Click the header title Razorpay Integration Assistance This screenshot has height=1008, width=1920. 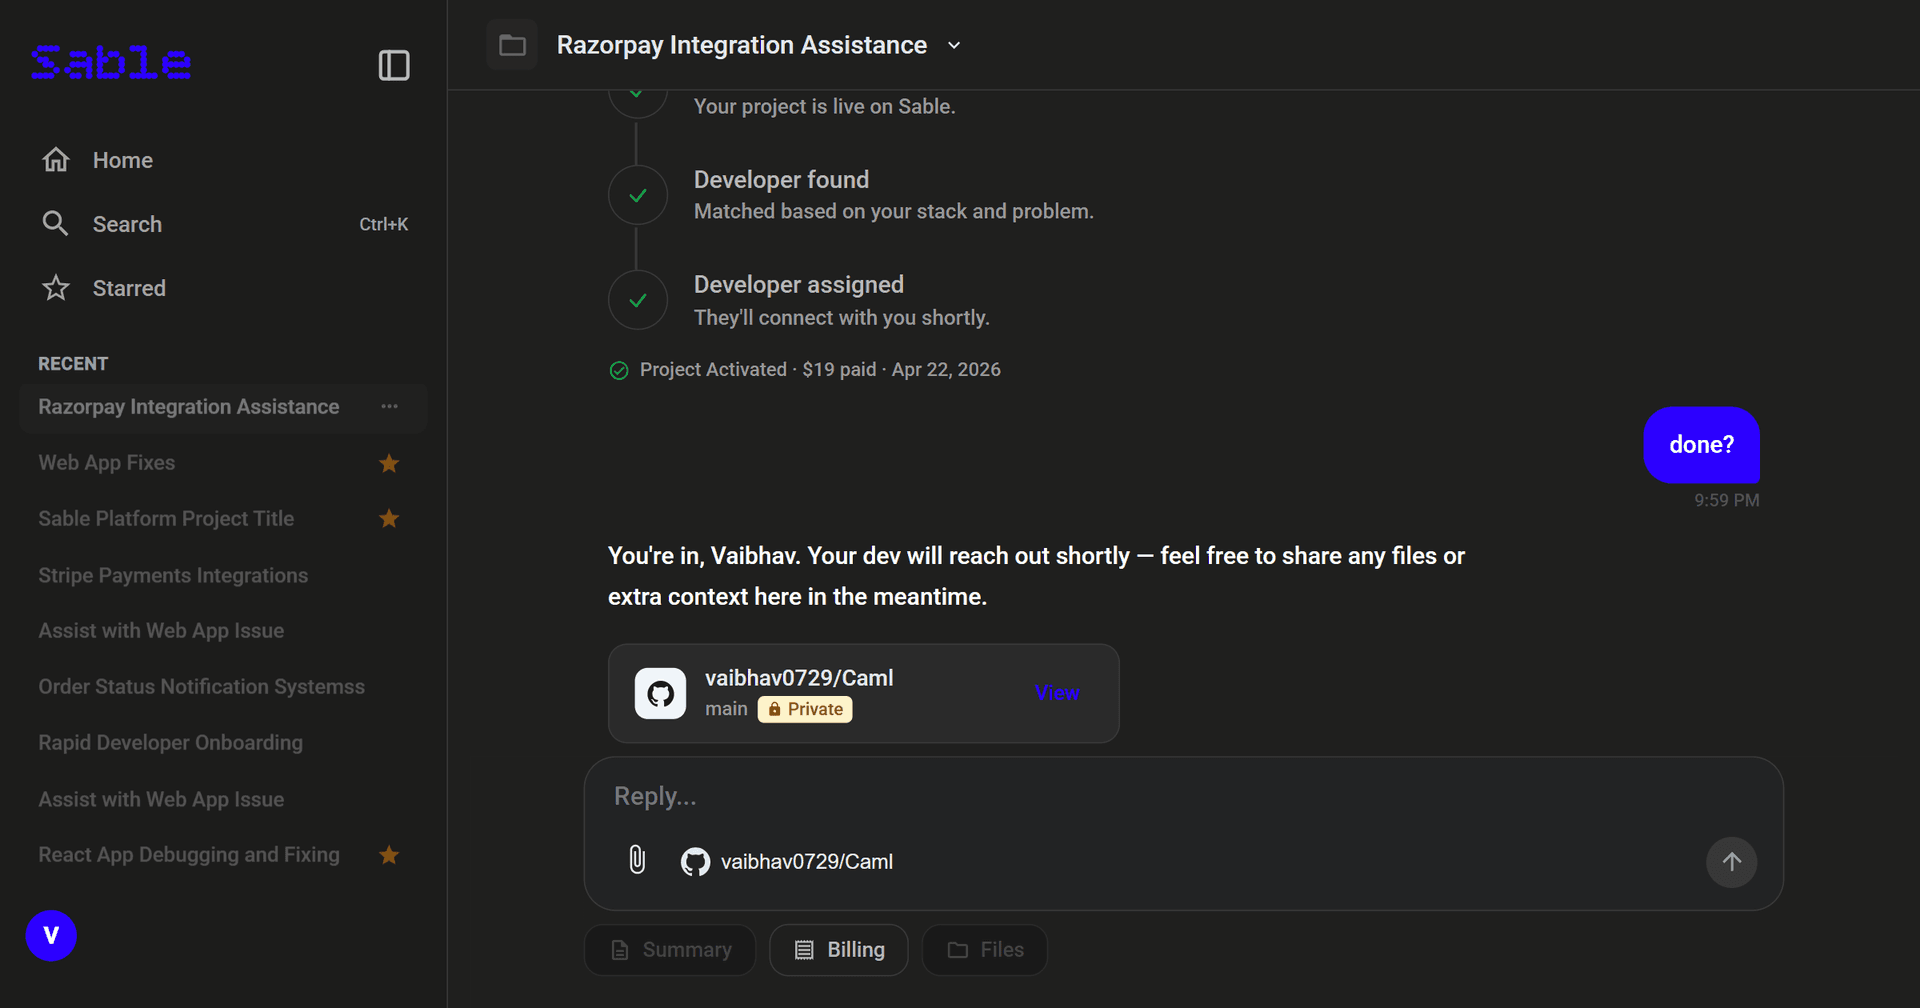click(741, 45)
